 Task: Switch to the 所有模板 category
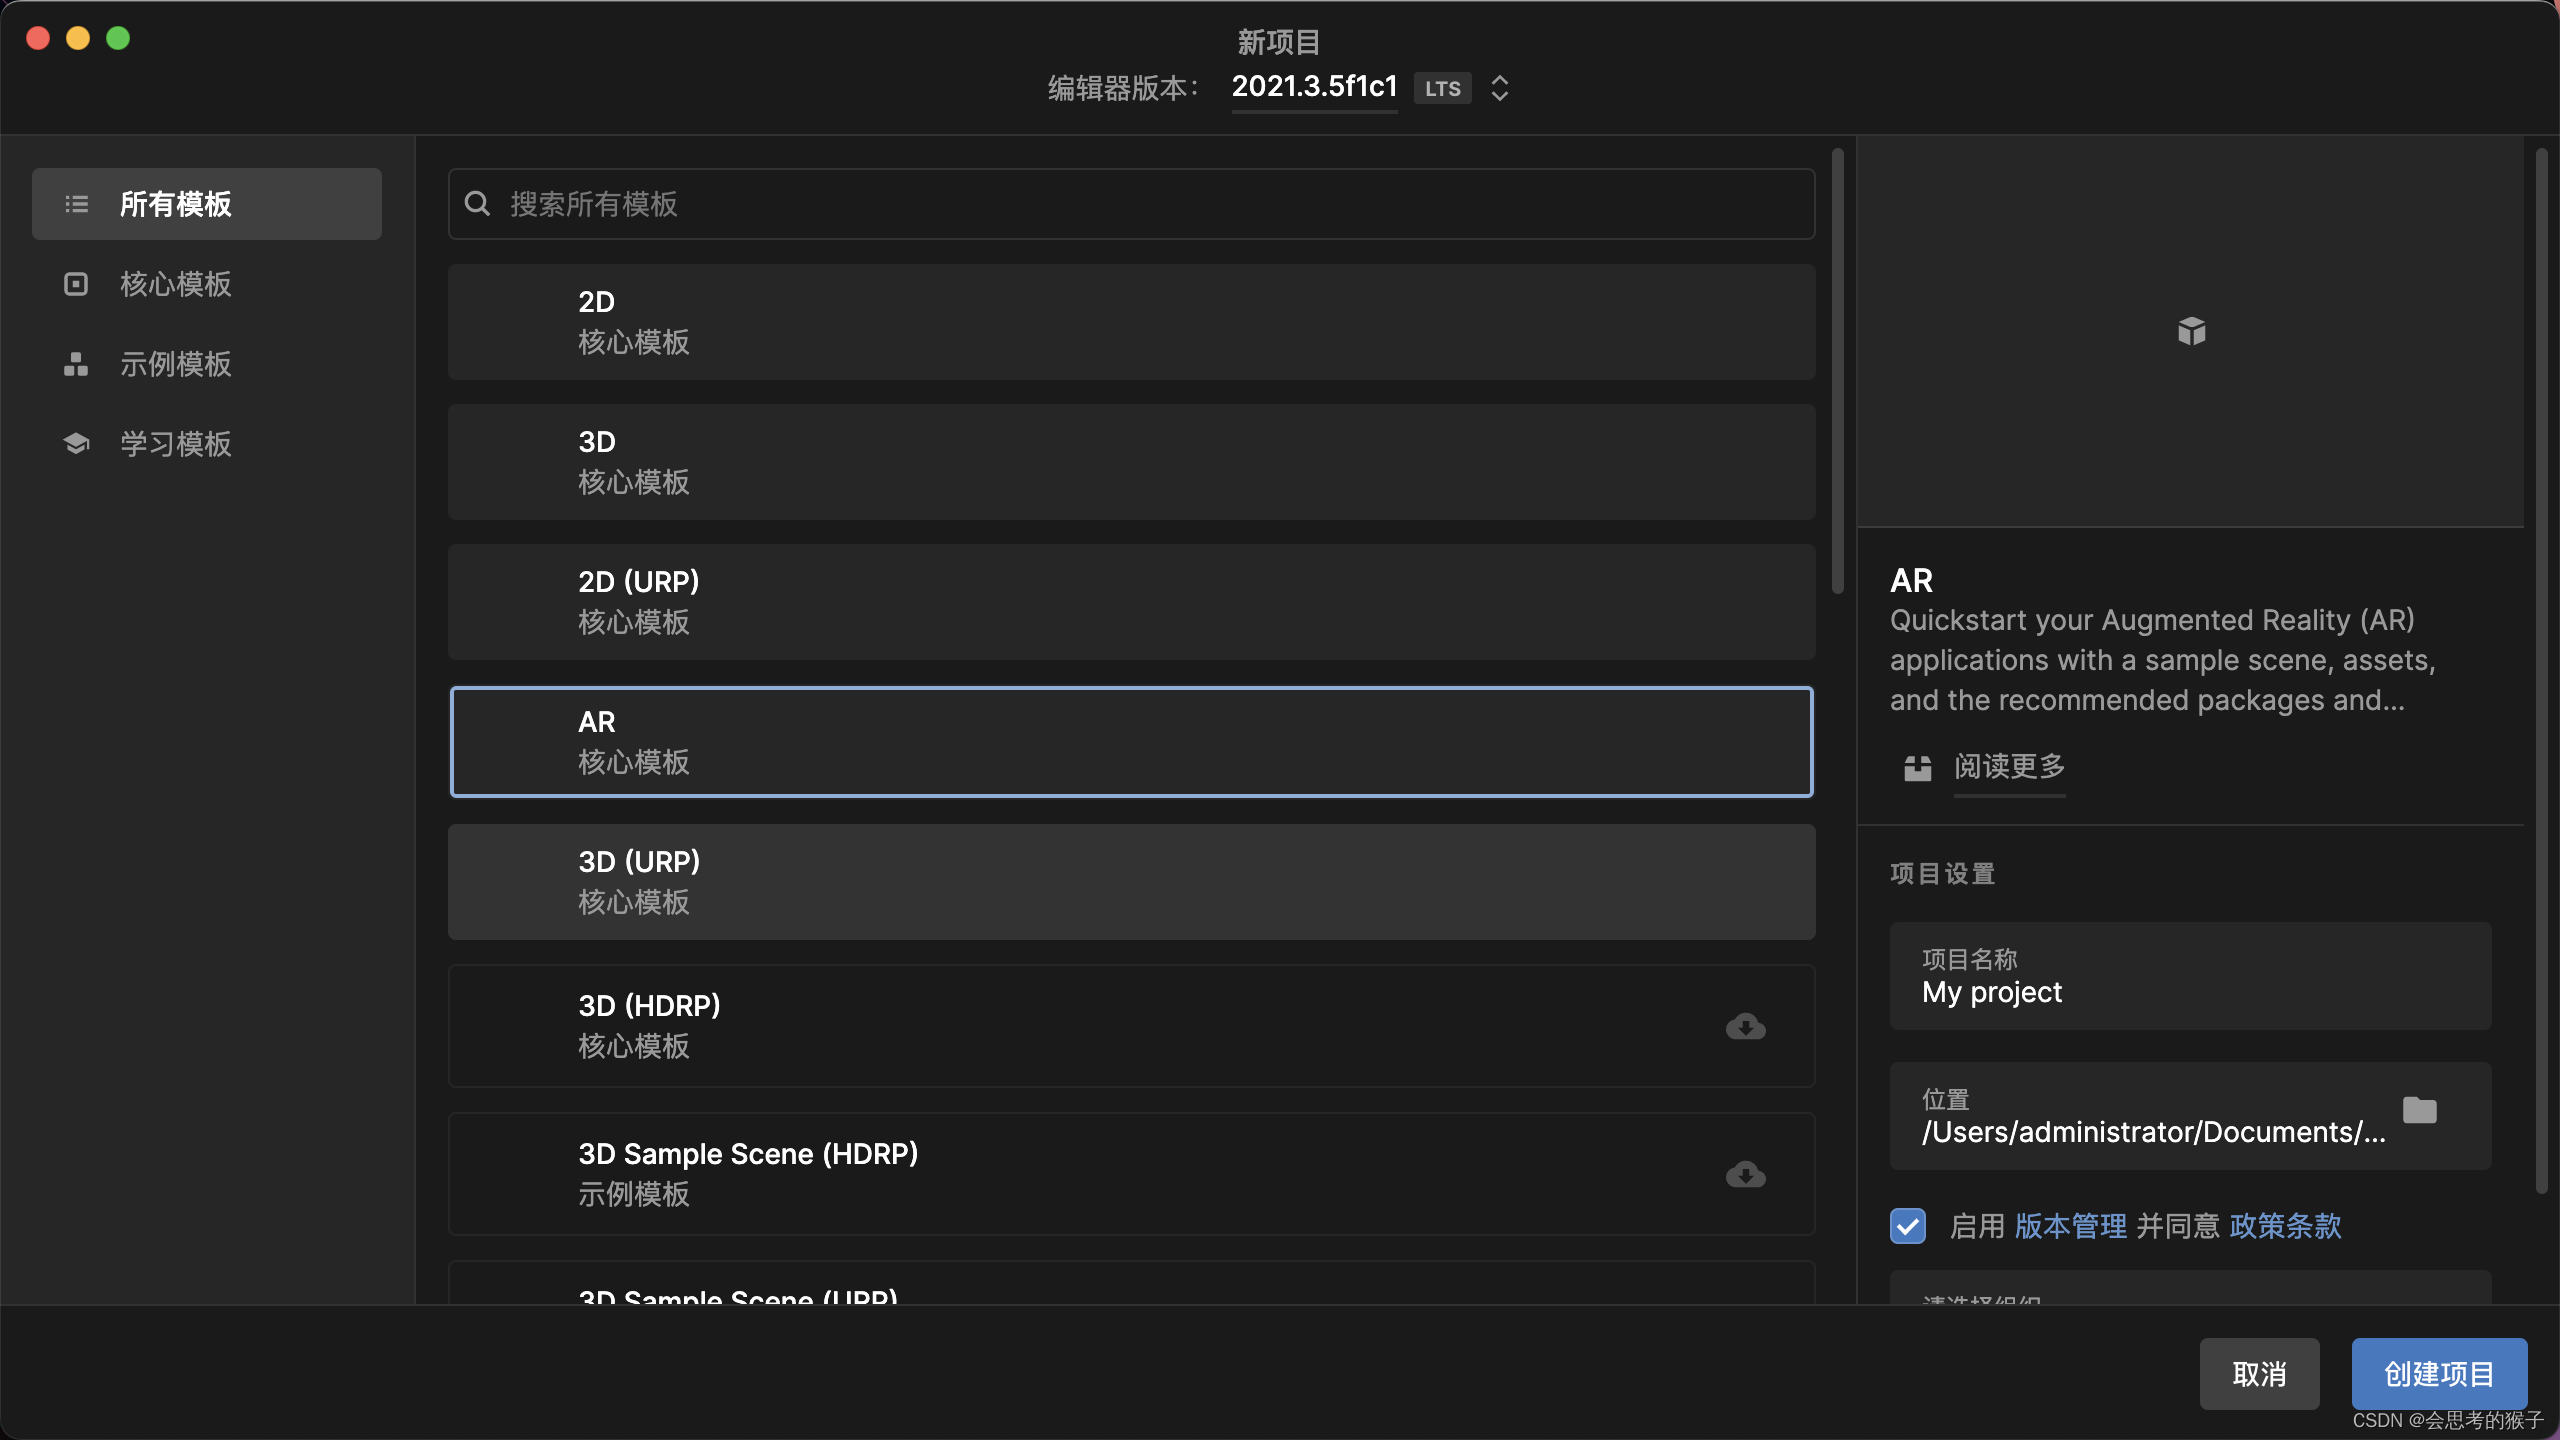click(206, 203)
